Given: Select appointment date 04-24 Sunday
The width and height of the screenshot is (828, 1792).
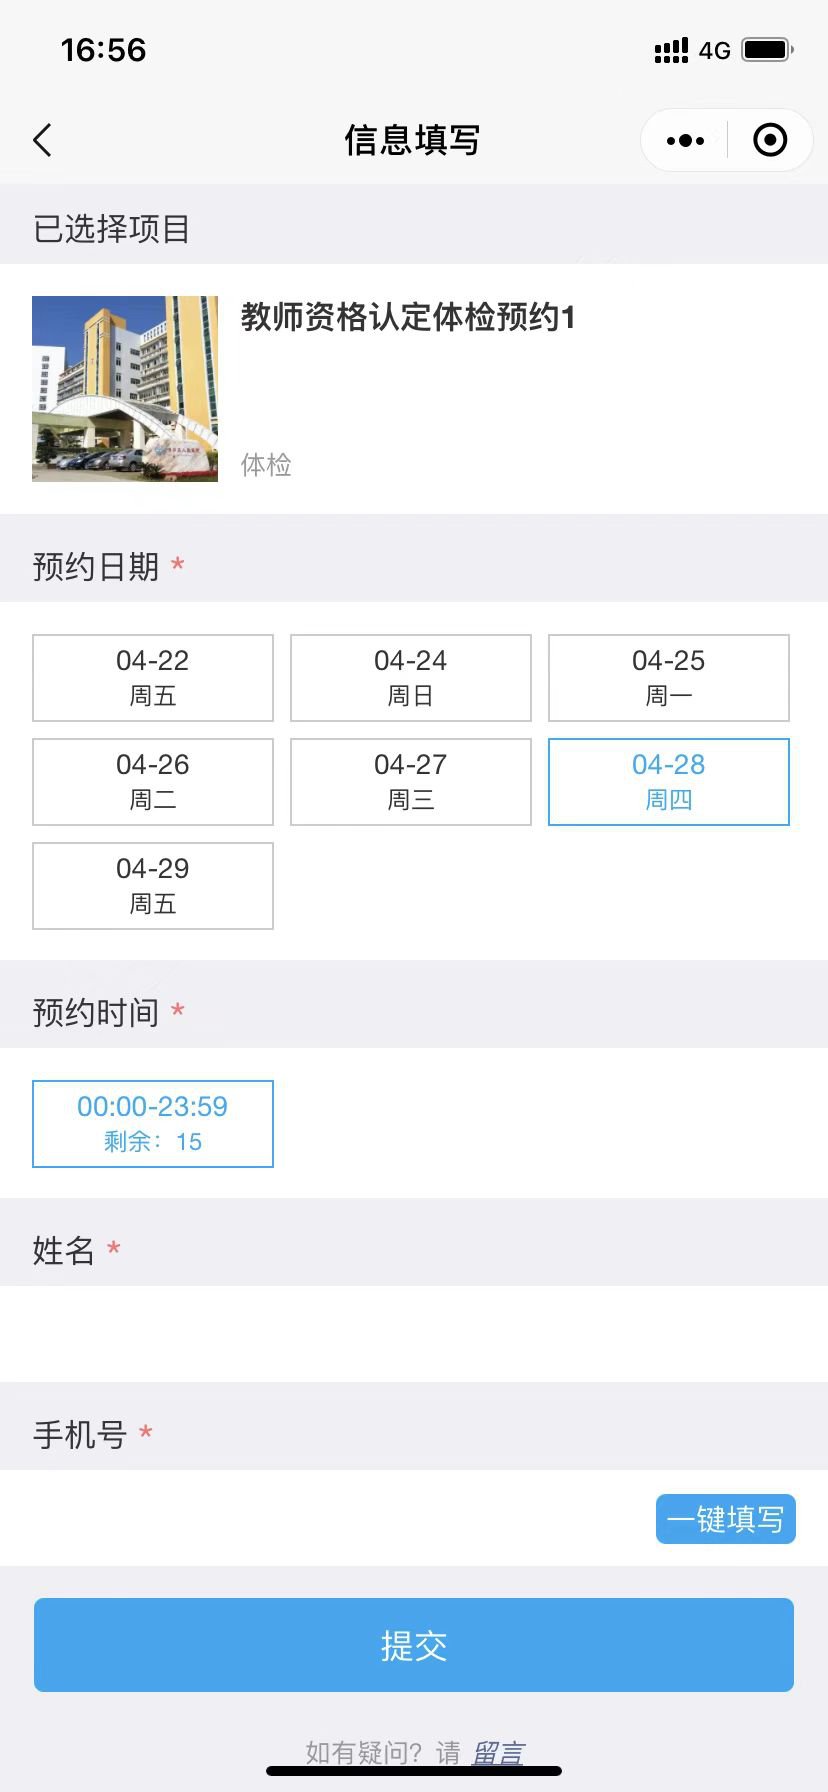Looking at the screenshot, I should pyautogui.click(x=411, y=678).
